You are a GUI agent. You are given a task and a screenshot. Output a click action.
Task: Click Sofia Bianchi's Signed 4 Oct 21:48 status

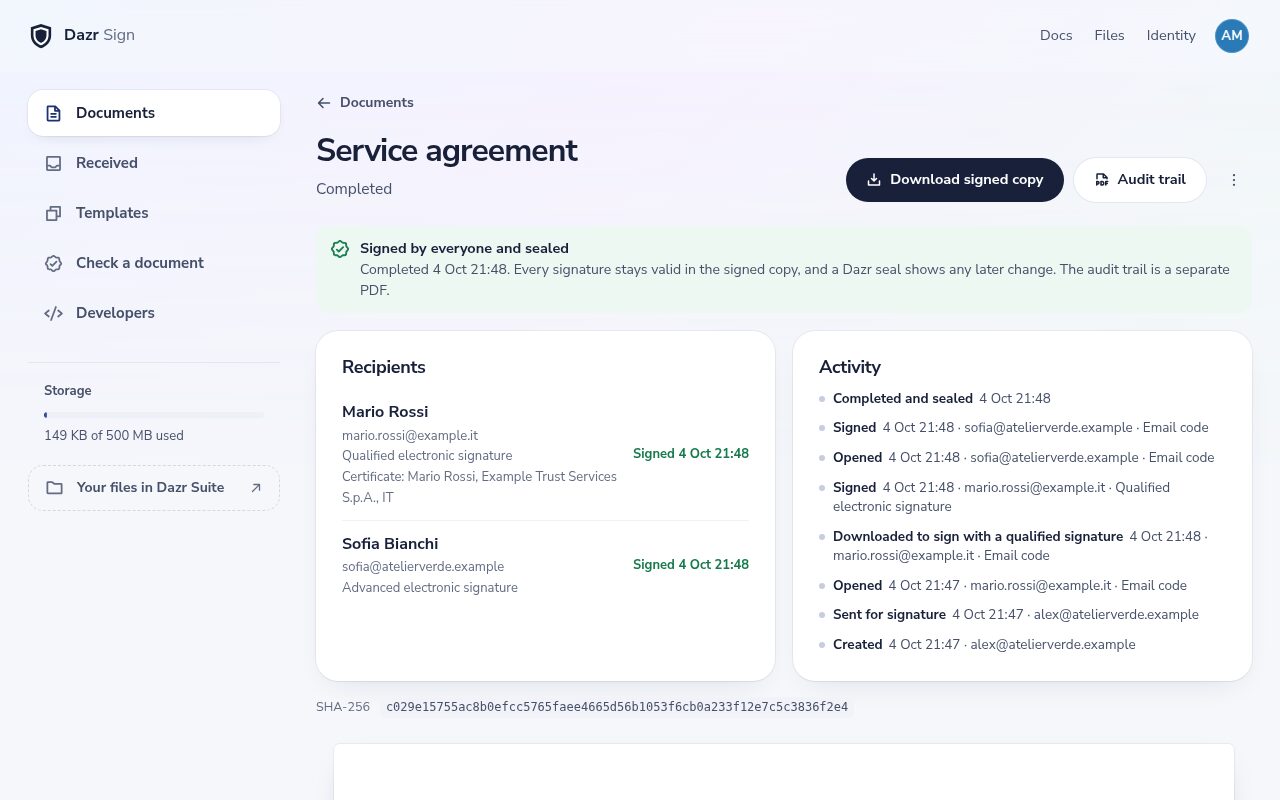(691, 565)
